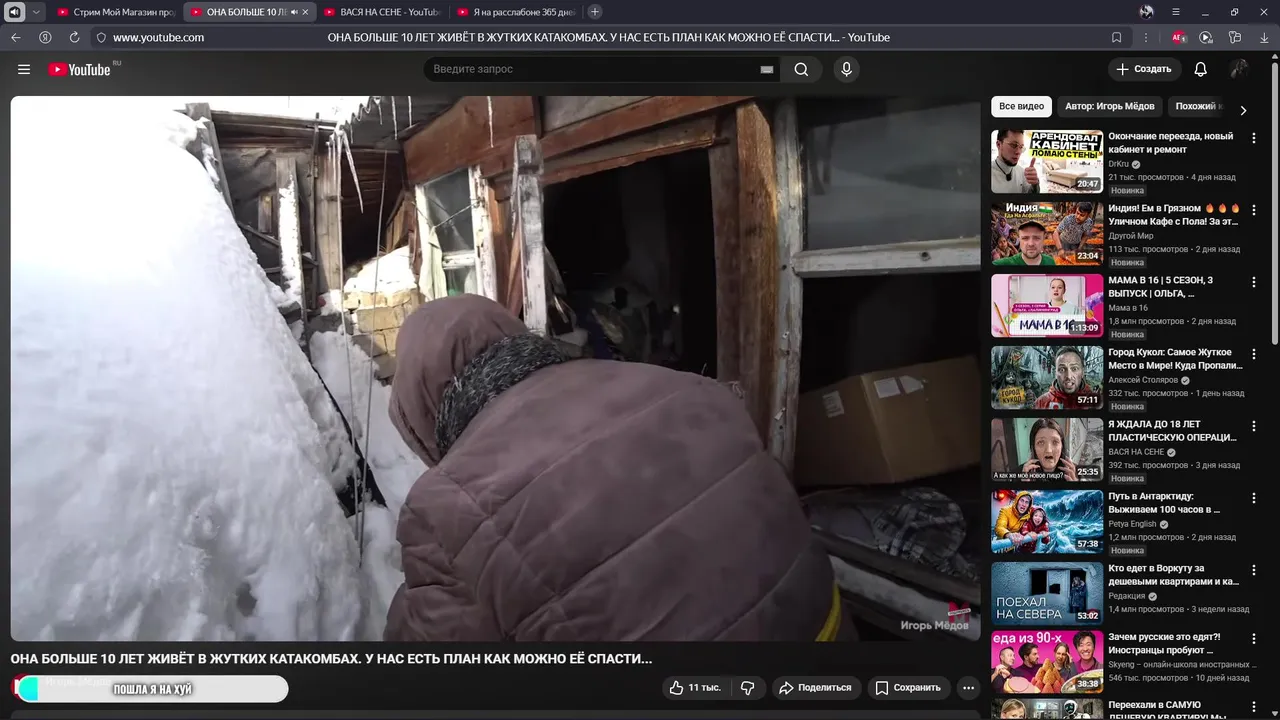Viewport: 1280px width, 720px height.
Task: Click the Поделиться share button
Action: (x=815, y=687)
